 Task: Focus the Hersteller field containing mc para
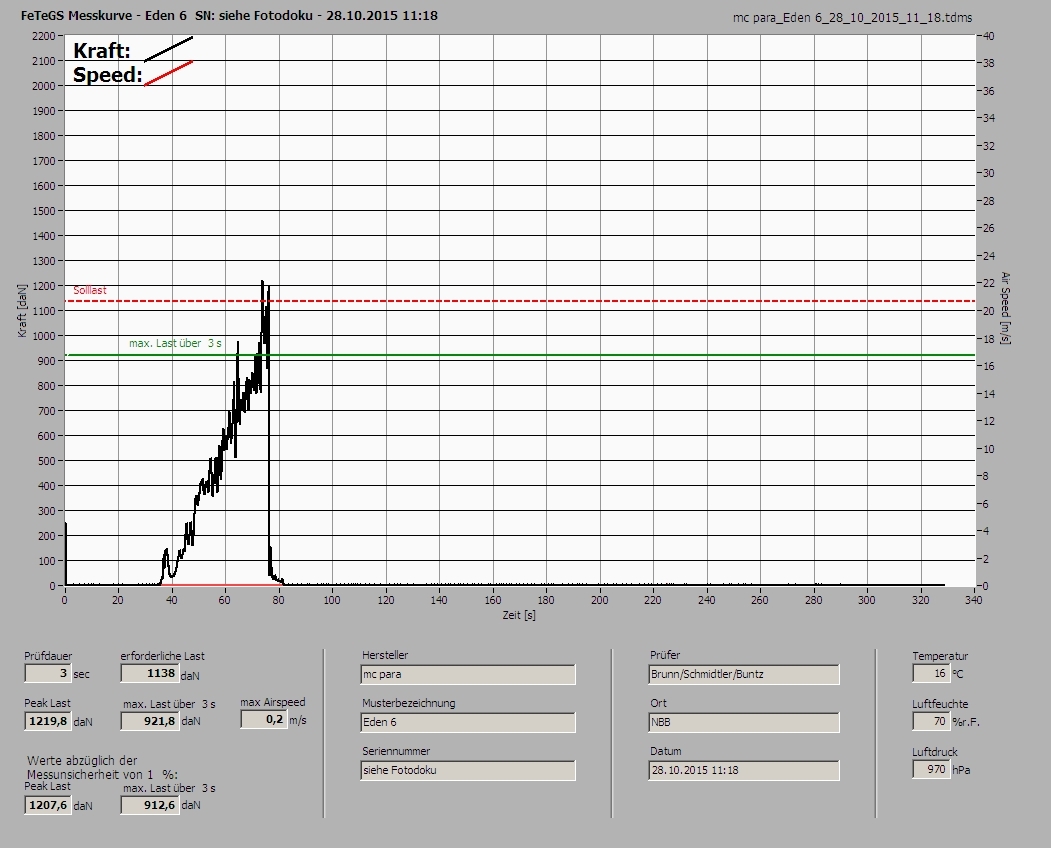(x=468, y=674)
